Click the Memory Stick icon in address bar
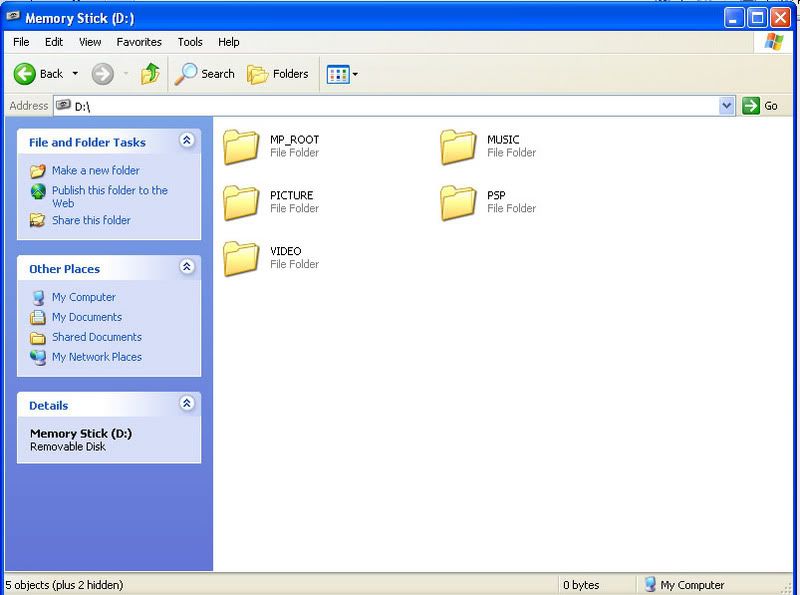The image size is (800, 595). point(63,105)
